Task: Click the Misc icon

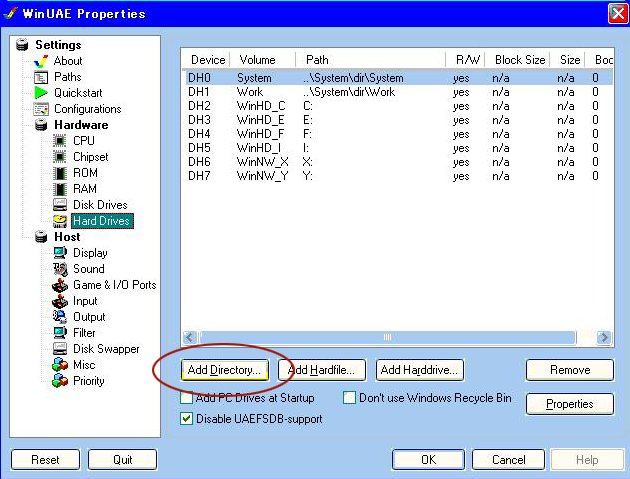Action: coord(60,365)
